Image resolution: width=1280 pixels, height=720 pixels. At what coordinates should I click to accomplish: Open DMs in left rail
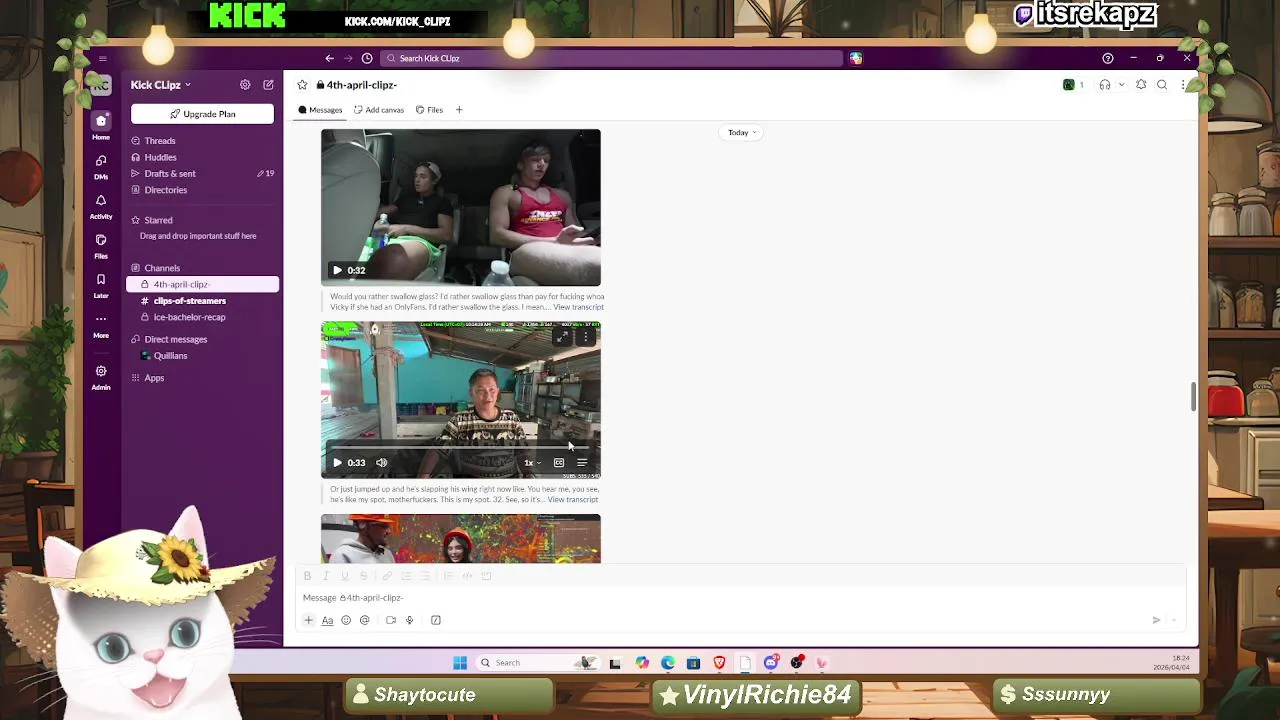coord(101,166)
